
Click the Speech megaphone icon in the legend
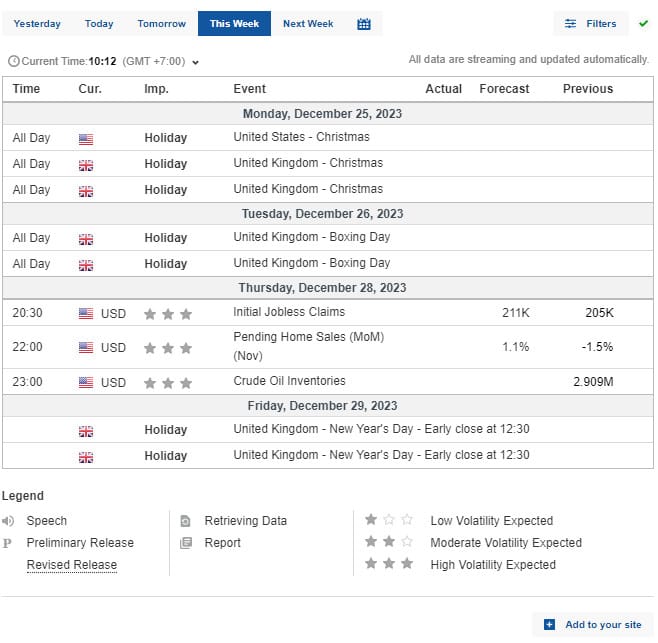tap(8, 521)
